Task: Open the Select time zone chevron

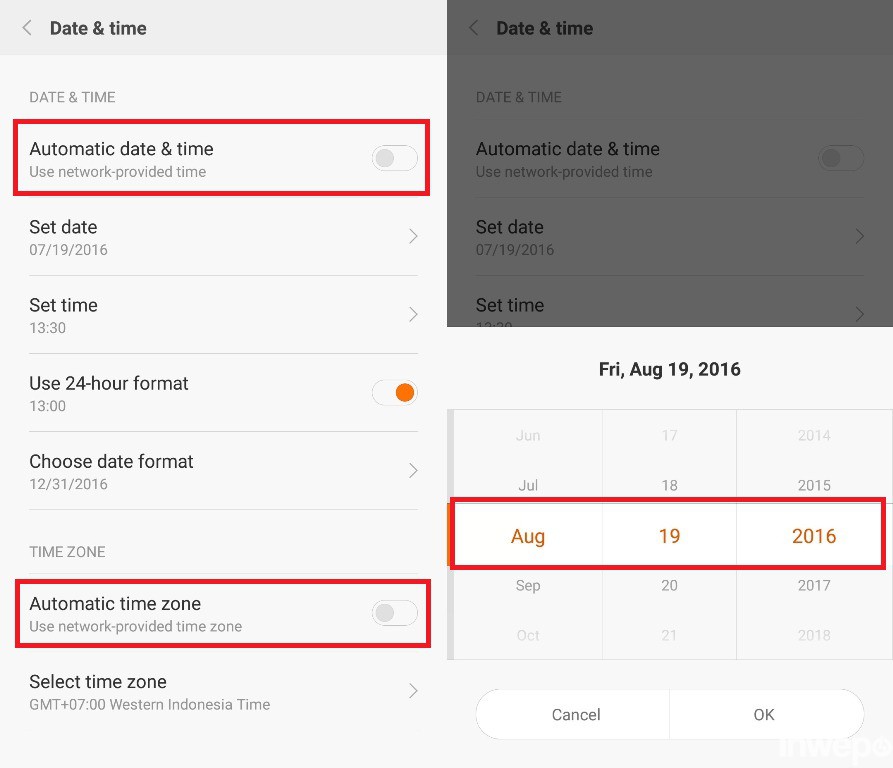Action: point(413,691)
